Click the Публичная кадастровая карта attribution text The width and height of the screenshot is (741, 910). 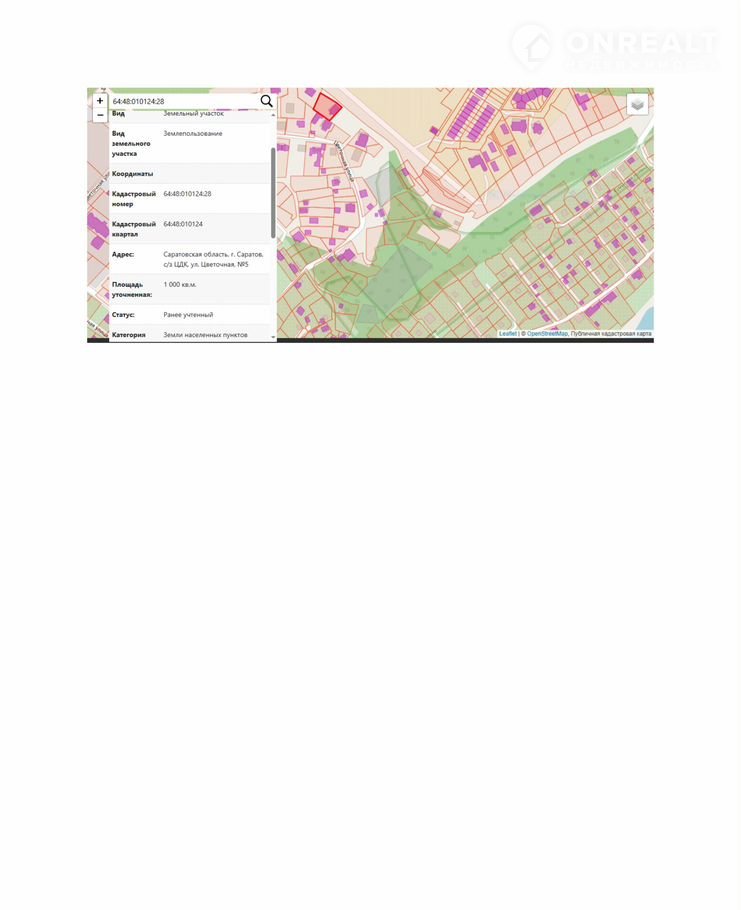tap(610, 334)
